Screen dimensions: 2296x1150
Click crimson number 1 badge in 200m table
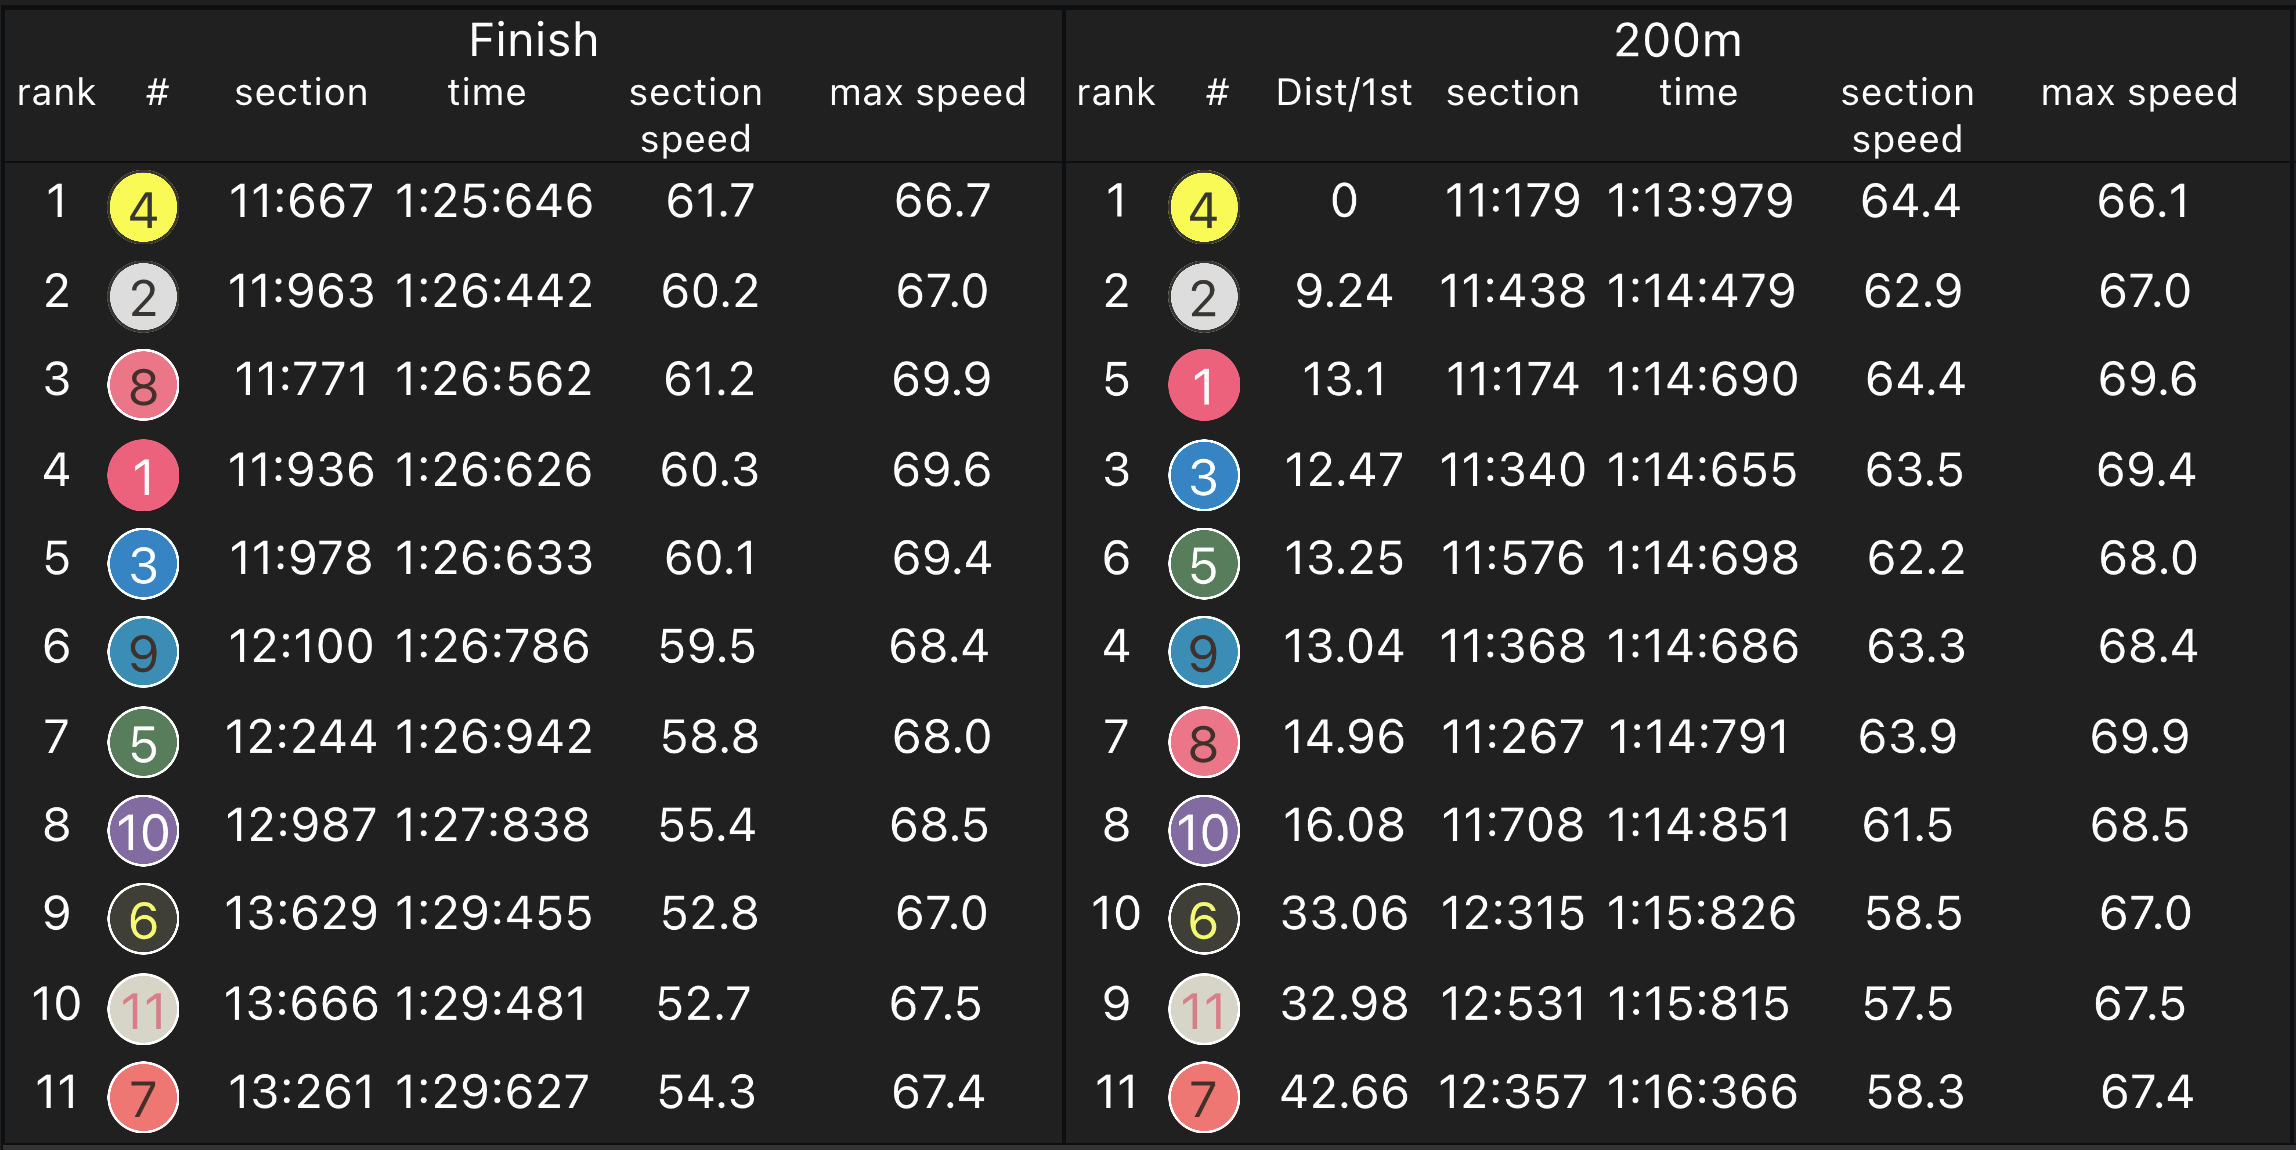1203,385
